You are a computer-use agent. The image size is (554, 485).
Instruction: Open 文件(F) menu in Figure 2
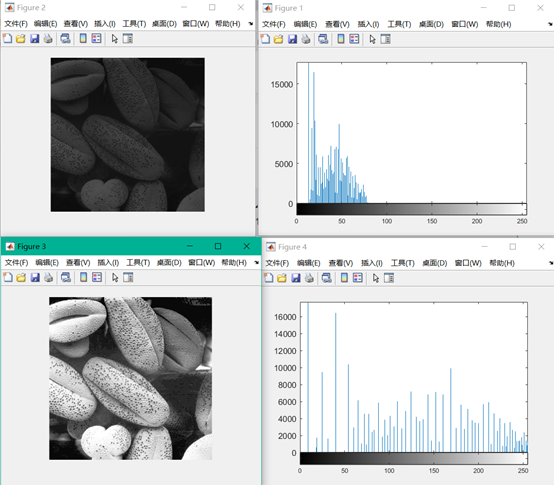pos(16,24)
